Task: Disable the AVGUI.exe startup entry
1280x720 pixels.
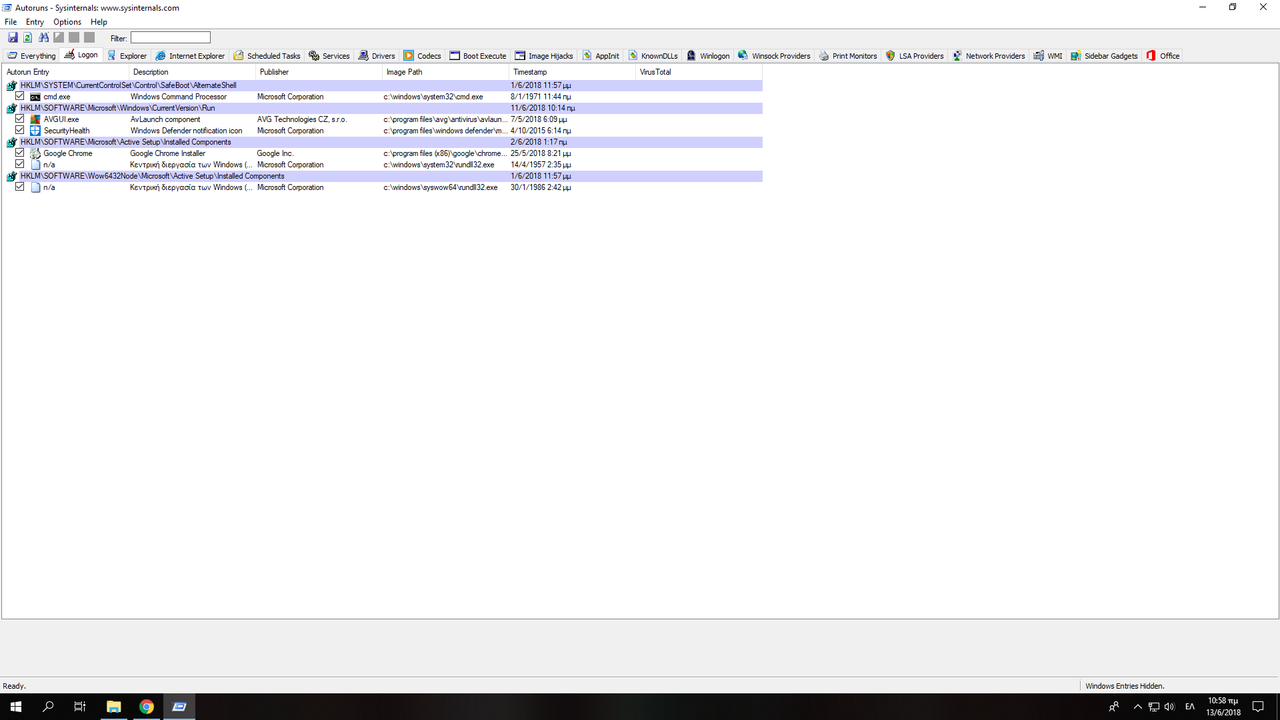Action: tap(20, 119)
